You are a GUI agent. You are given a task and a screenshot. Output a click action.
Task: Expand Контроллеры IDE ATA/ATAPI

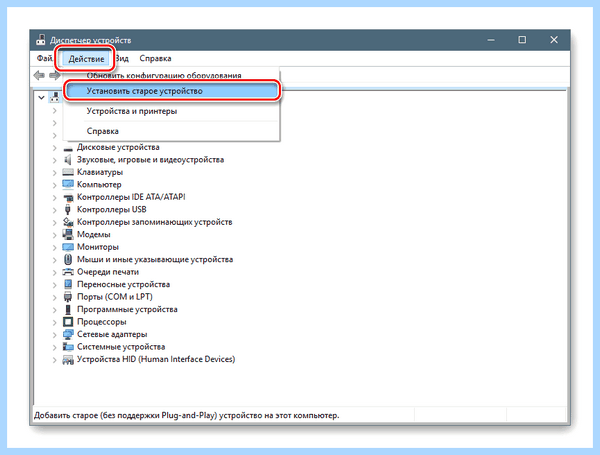tap(54, 197)
